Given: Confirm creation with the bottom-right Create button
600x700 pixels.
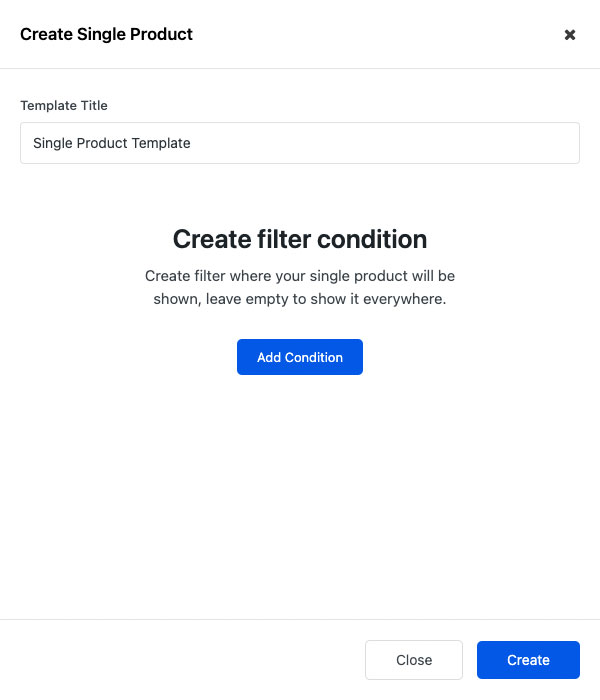Looking at the screenshot, I should [528, 660].
